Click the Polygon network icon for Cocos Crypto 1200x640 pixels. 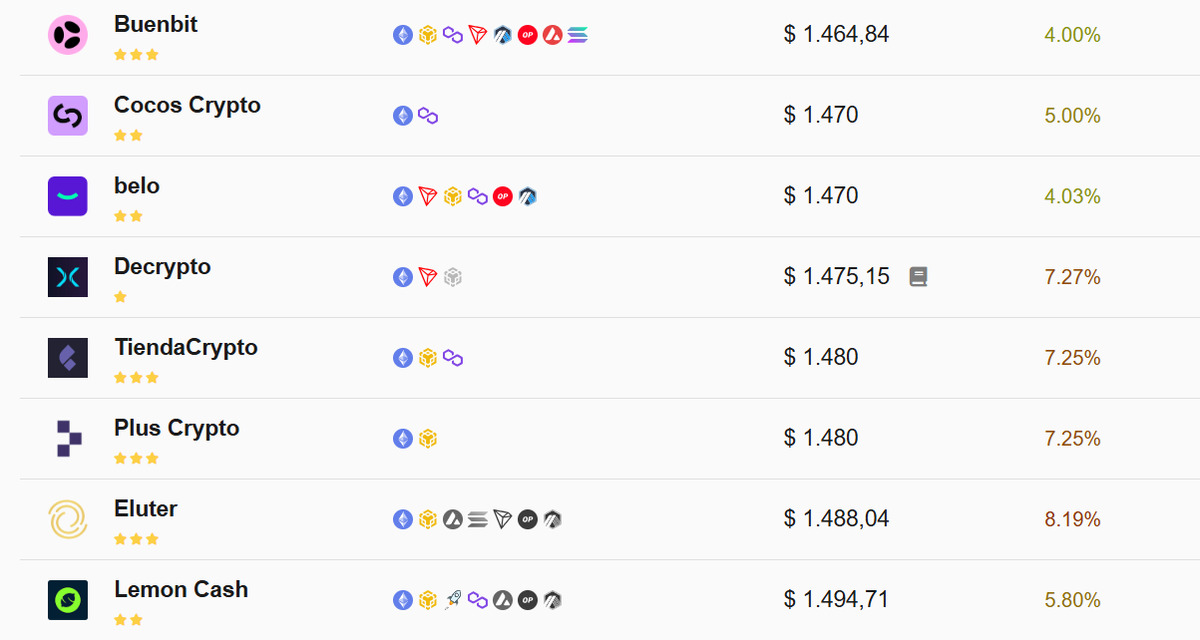click(x=428, y=116)
